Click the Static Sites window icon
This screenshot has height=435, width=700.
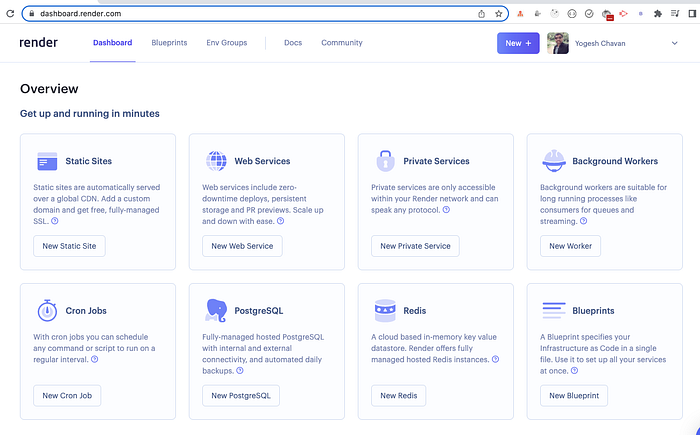pyautogui.click(x=47, y=161)
